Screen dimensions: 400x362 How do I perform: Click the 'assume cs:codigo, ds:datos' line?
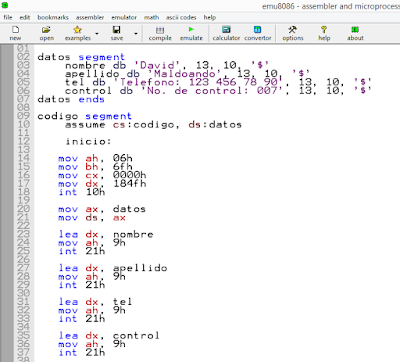tap(153, 125)
